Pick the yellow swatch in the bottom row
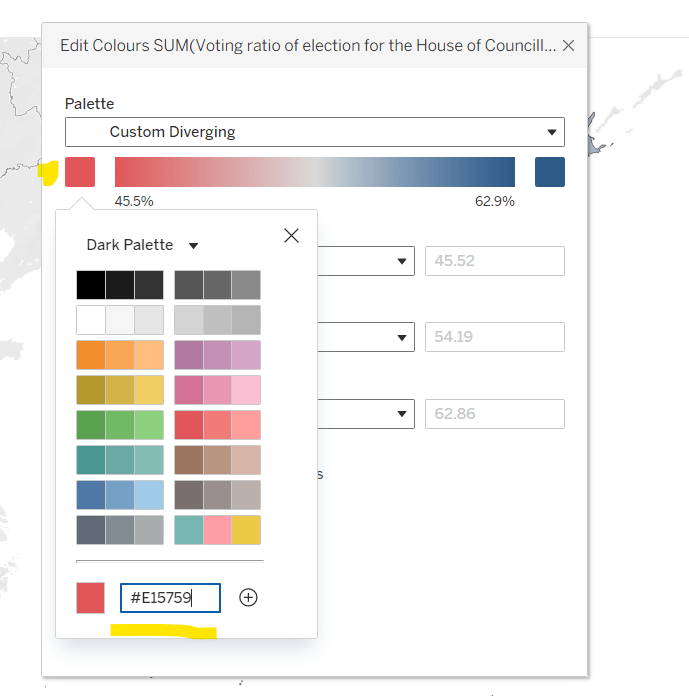The image size is (689, 700). pyautogui.click(x=246, y=530)
